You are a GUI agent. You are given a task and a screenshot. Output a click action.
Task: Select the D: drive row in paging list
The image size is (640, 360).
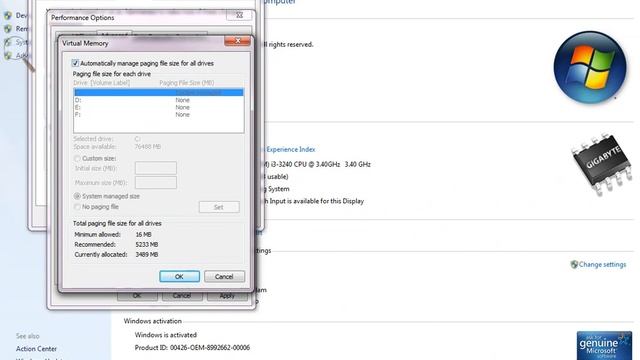coord(159,100)
